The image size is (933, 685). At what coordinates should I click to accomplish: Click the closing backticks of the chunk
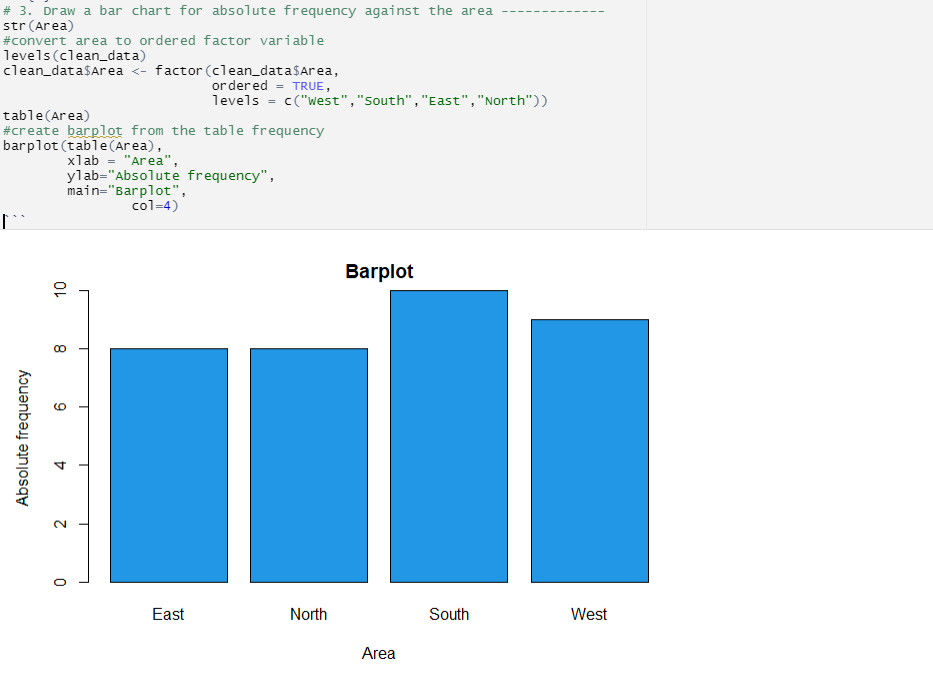click(14, 219)
